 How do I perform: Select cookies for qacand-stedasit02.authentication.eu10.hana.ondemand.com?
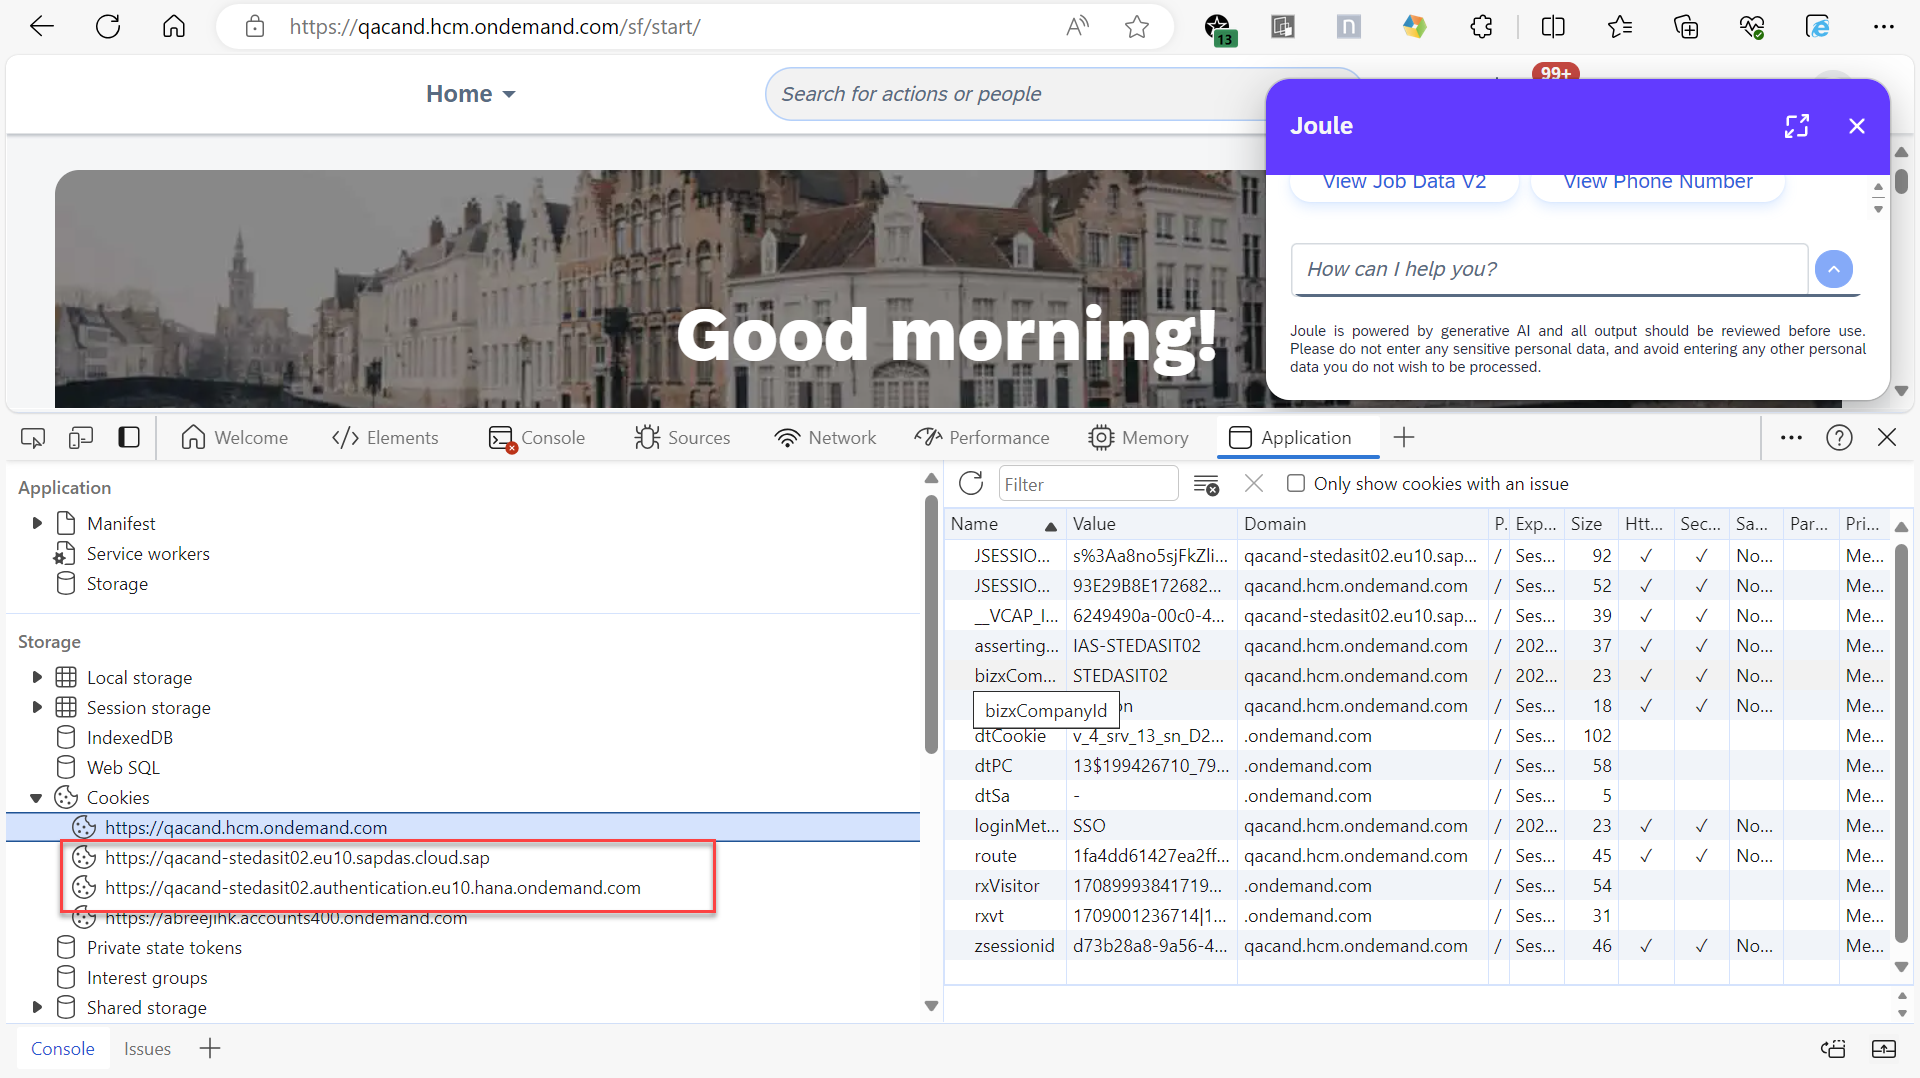click(373, 888)
